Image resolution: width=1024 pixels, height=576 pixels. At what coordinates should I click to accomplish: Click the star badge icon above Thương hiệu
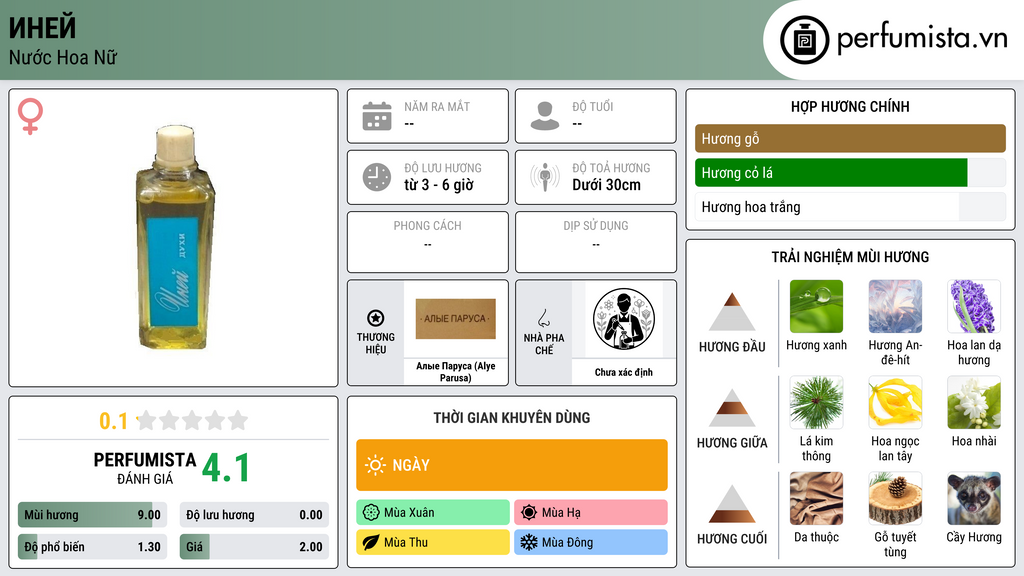[x=376, y=318]
